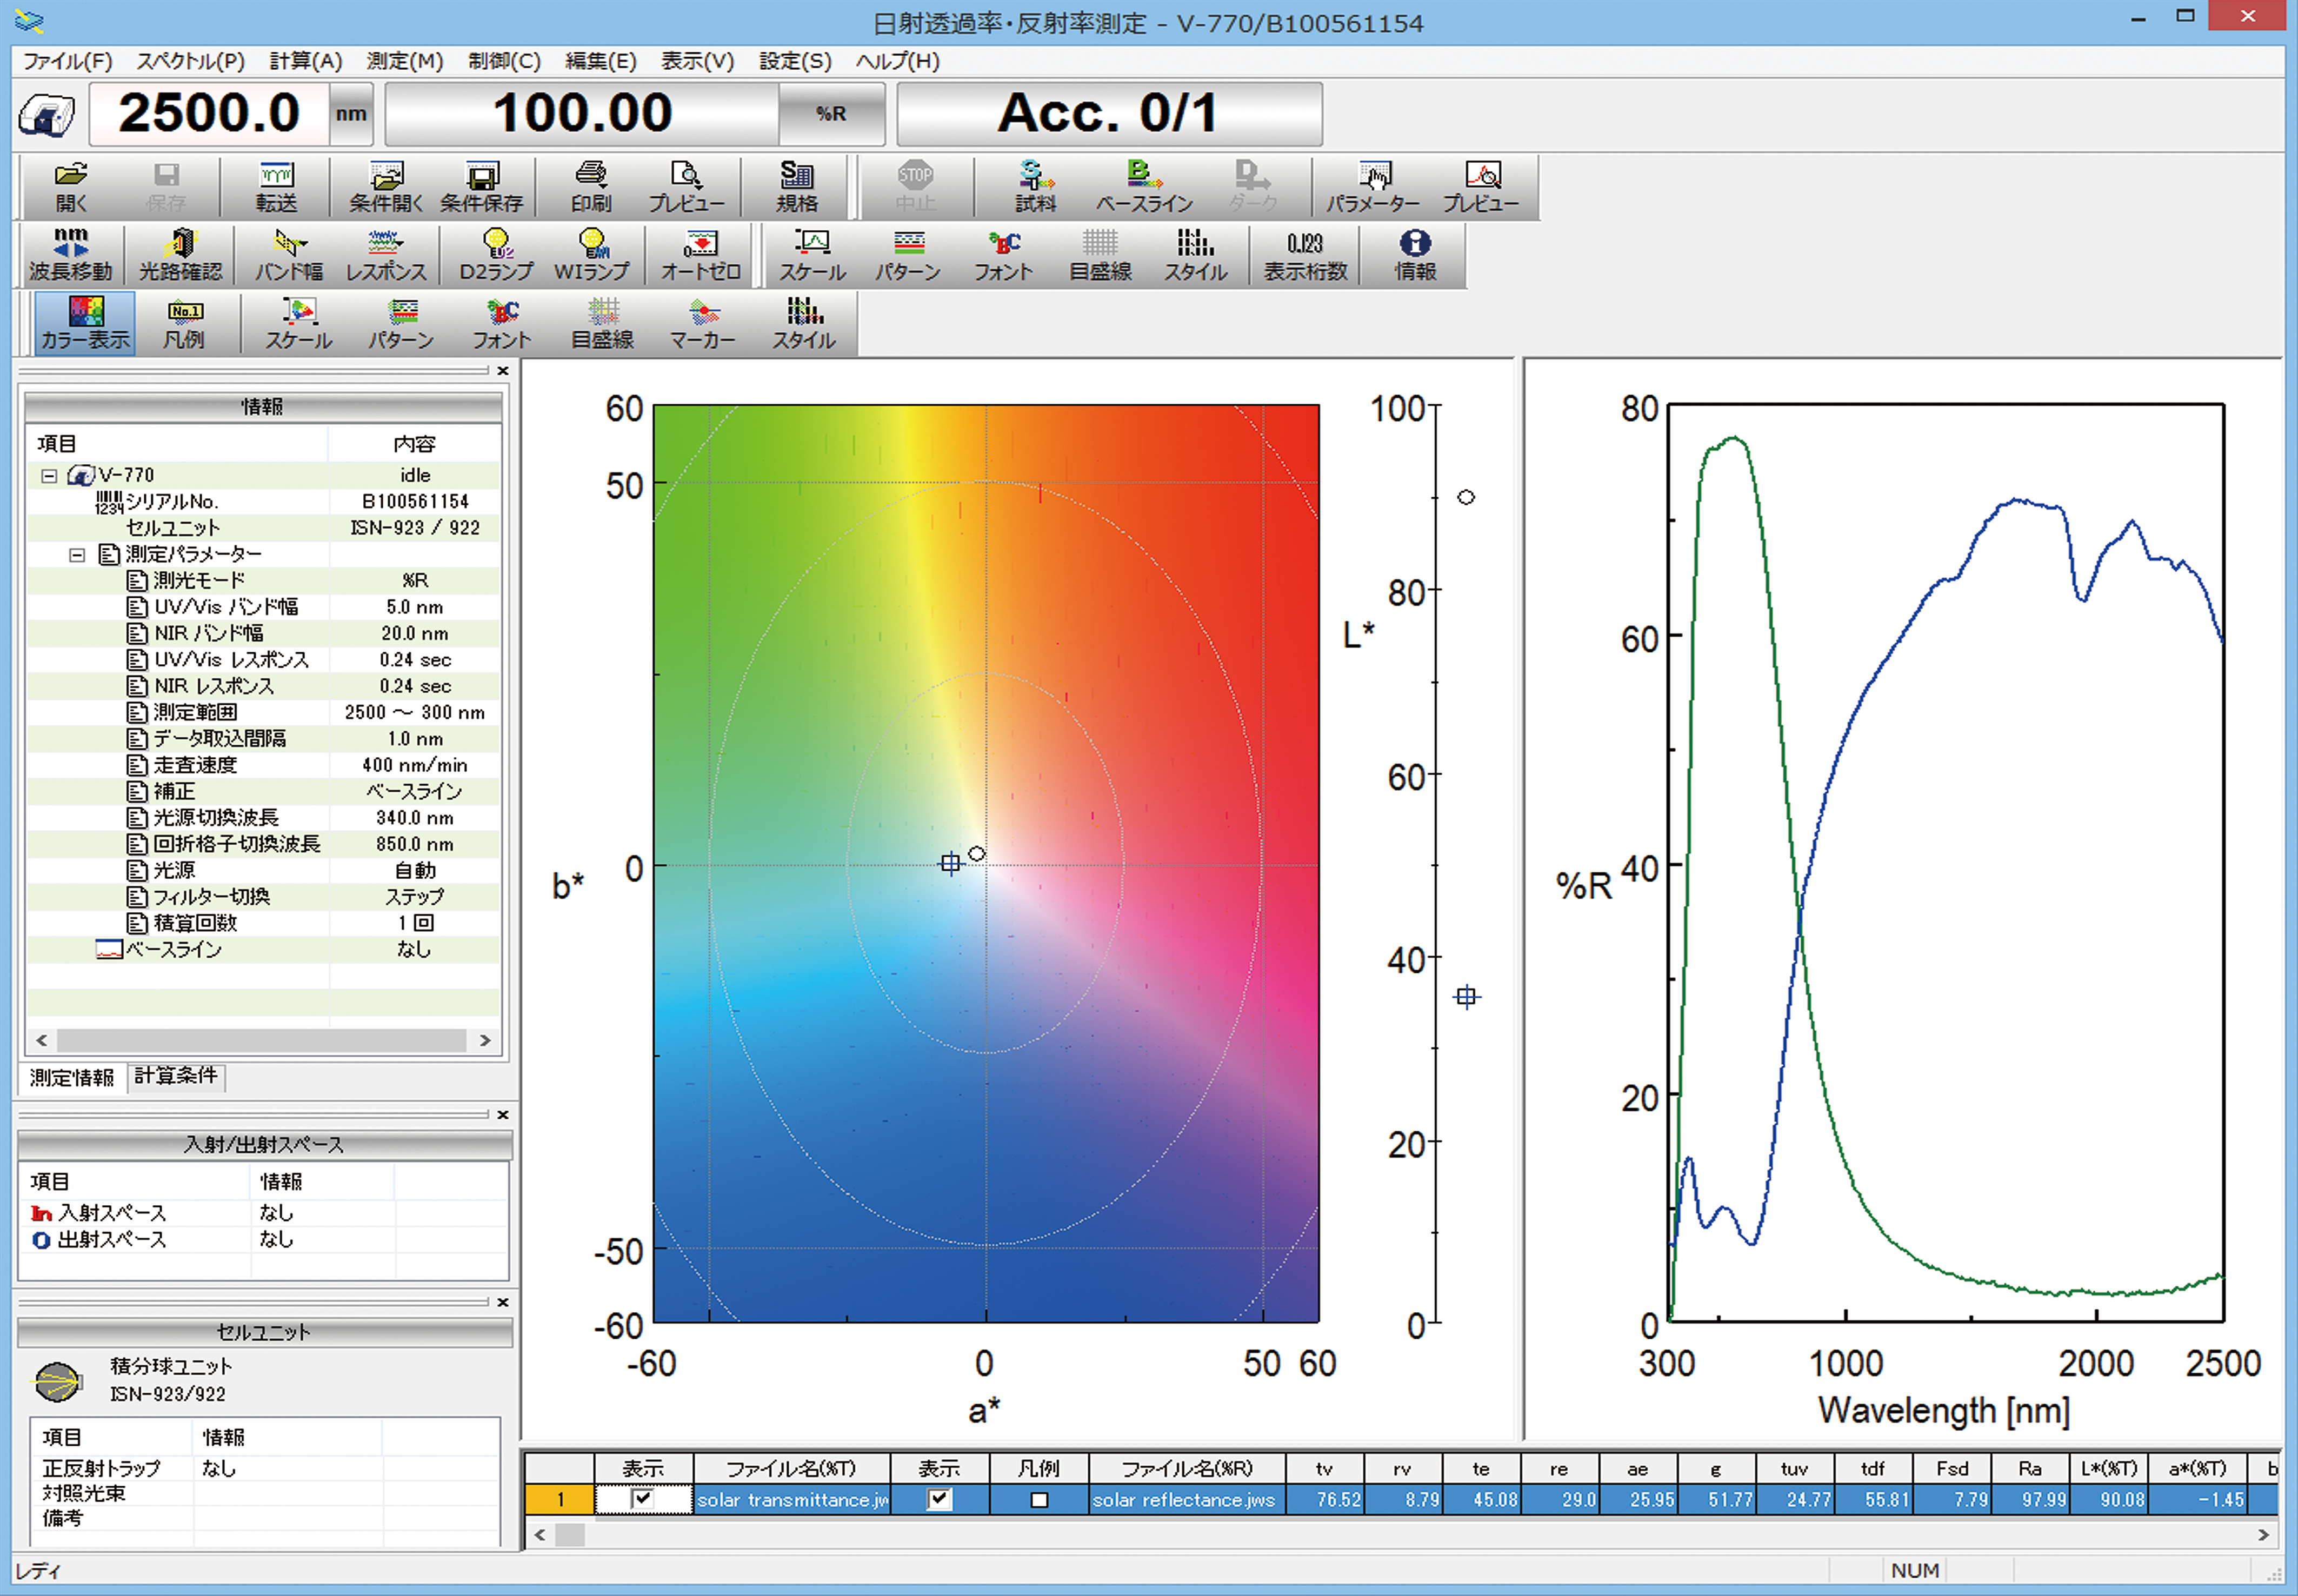
Task: Click the tv value 76.52 cell
Action: tap(1324, 1500)
